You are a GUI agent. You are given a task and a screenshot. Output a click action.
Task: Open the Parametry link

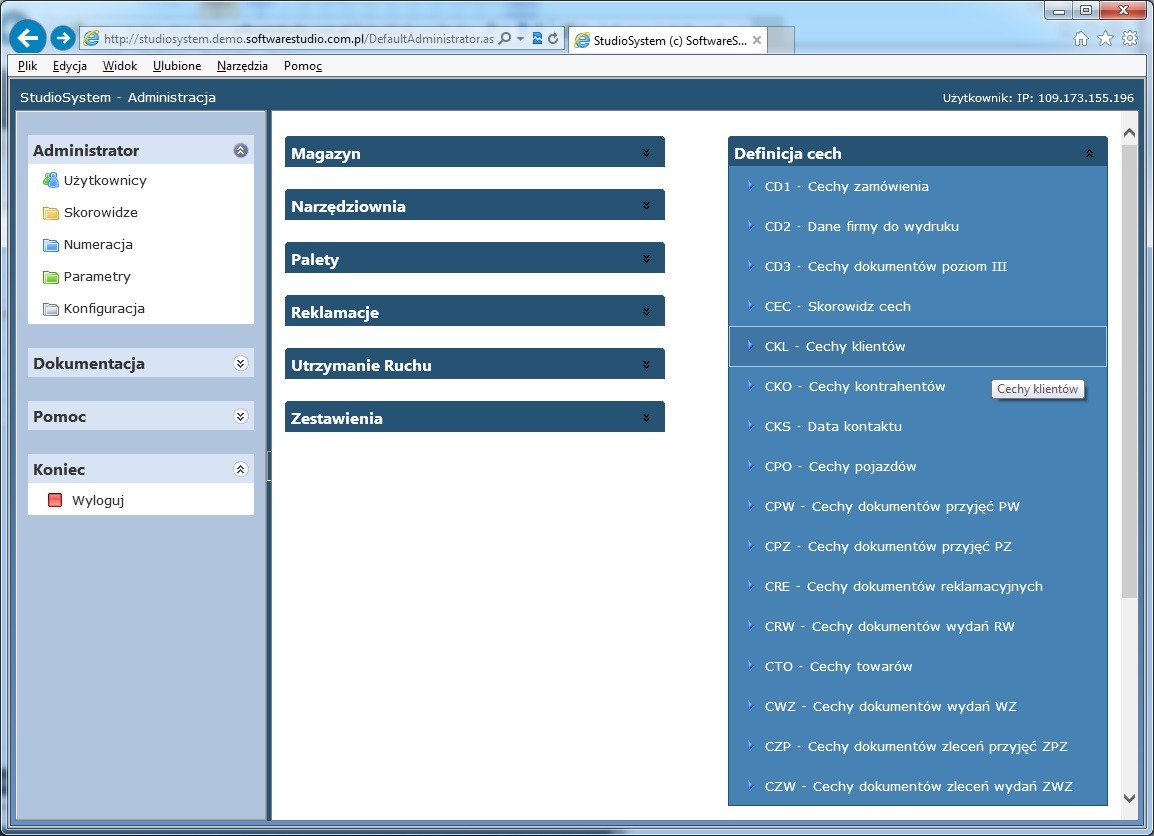click(97, 277)
